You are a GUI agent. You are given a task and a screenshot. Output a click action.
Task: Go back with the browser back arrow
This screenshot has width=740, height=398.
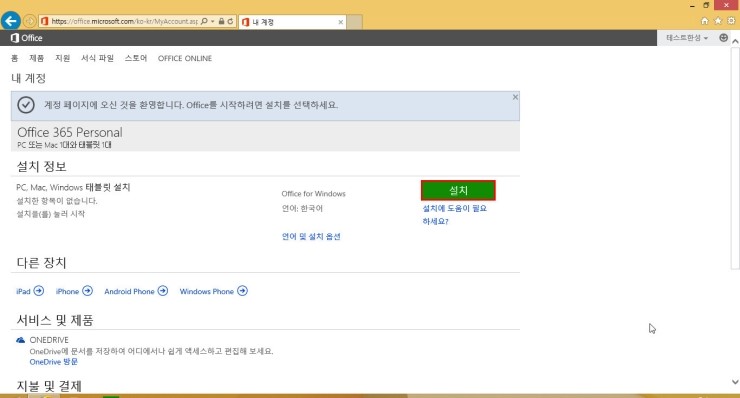[10, 21]
